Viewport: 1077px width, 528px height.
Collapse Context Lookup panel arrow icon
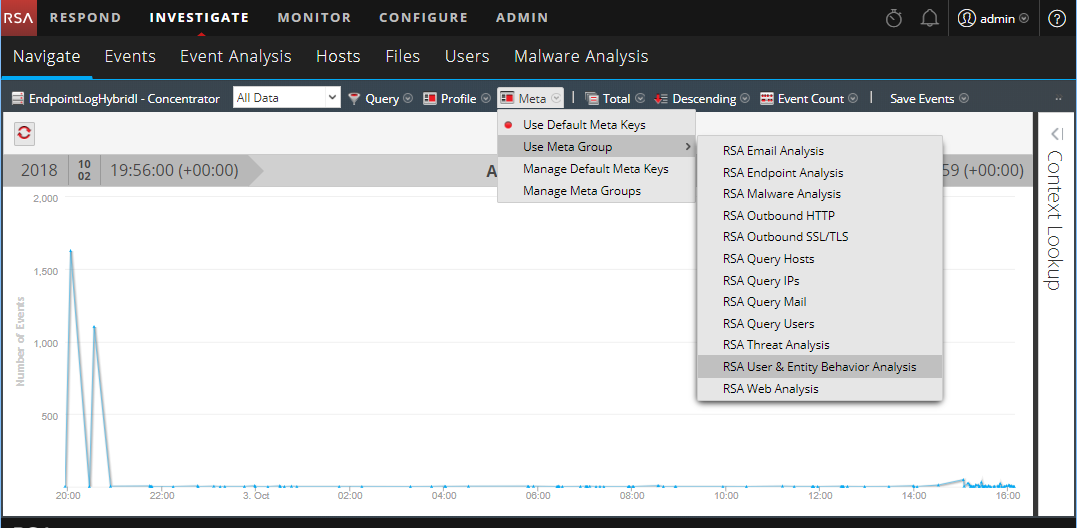pos(1056,133)
